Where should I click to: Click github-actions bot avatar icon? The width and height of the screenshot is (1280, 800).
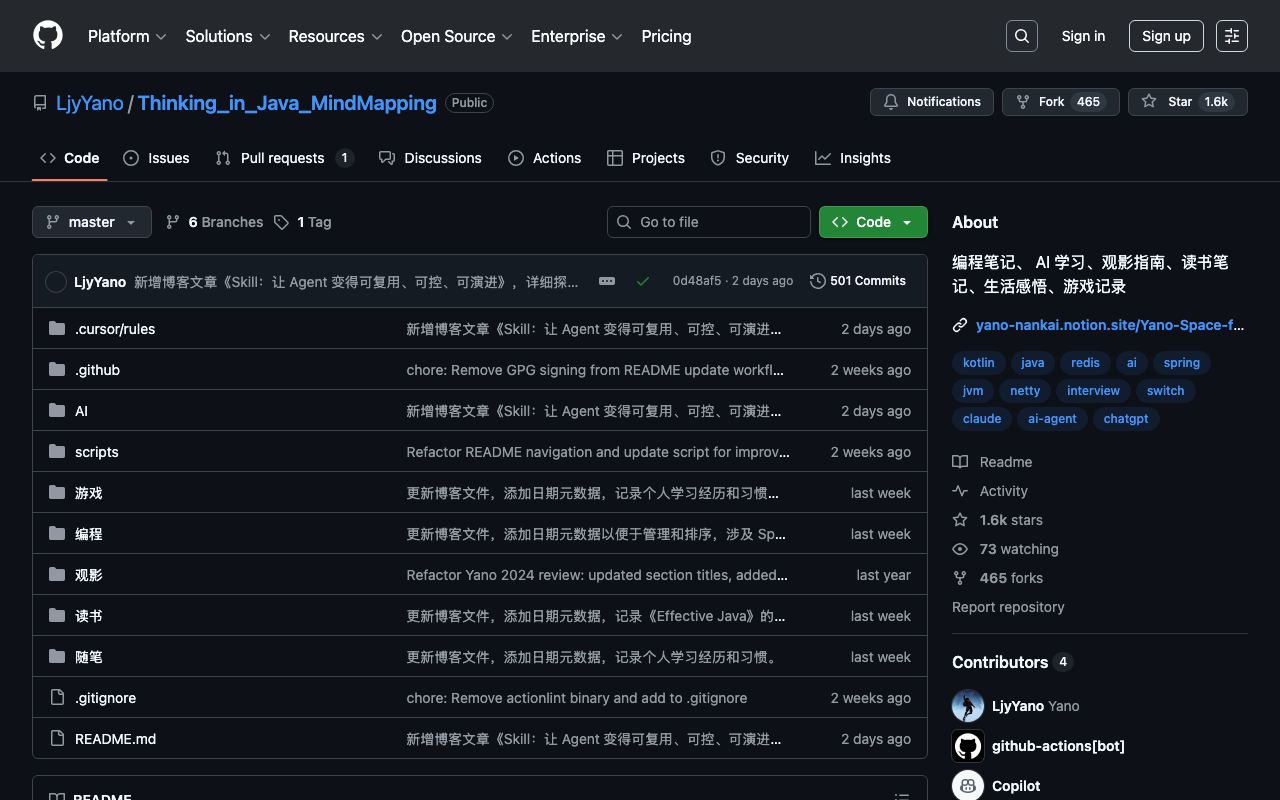click(968, 746)
